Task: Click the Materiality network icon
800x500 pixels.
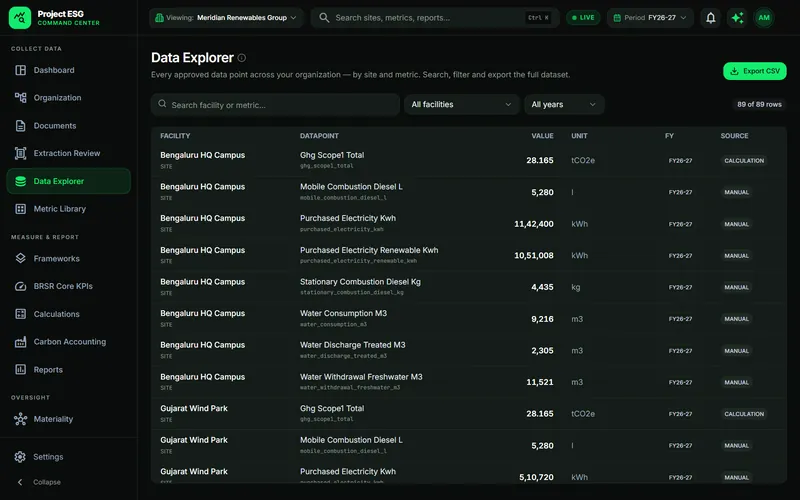Action: click(x=20, y=419)
